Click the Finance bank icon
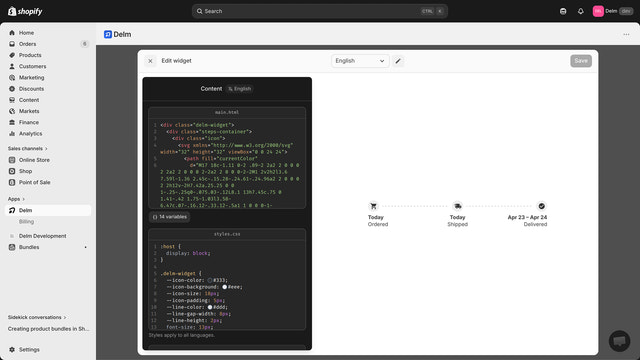 point(12,122)
